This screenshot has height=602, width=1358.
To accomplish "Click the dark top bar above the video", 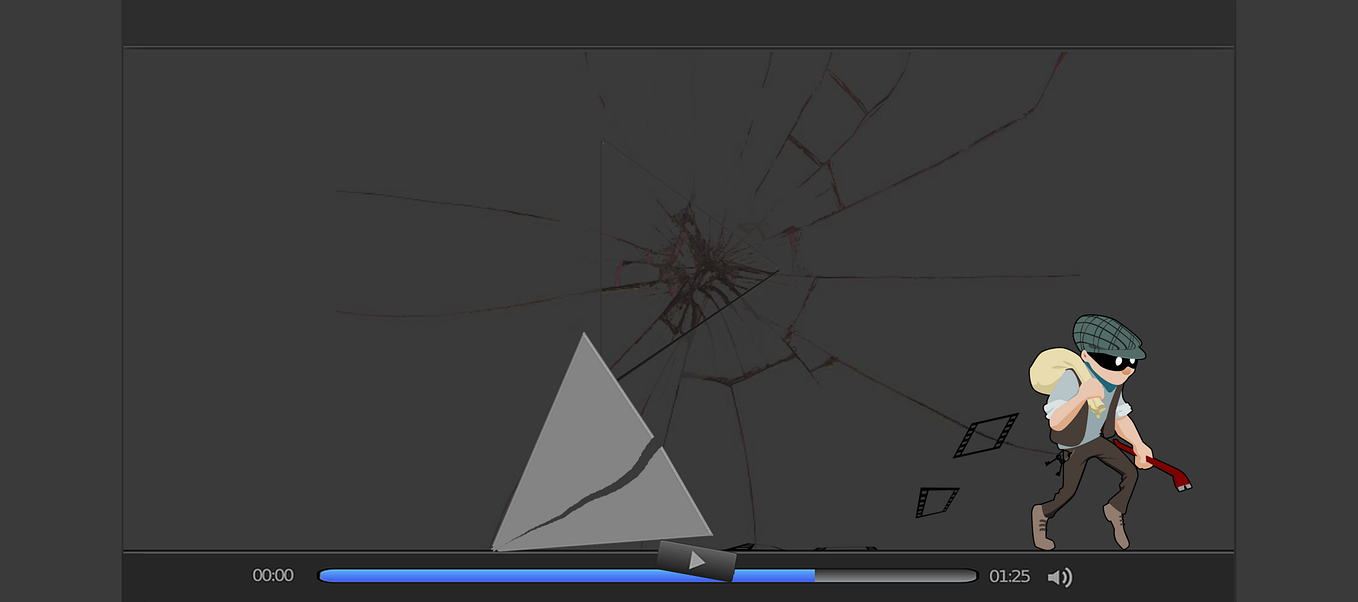I will coord(679,22).
